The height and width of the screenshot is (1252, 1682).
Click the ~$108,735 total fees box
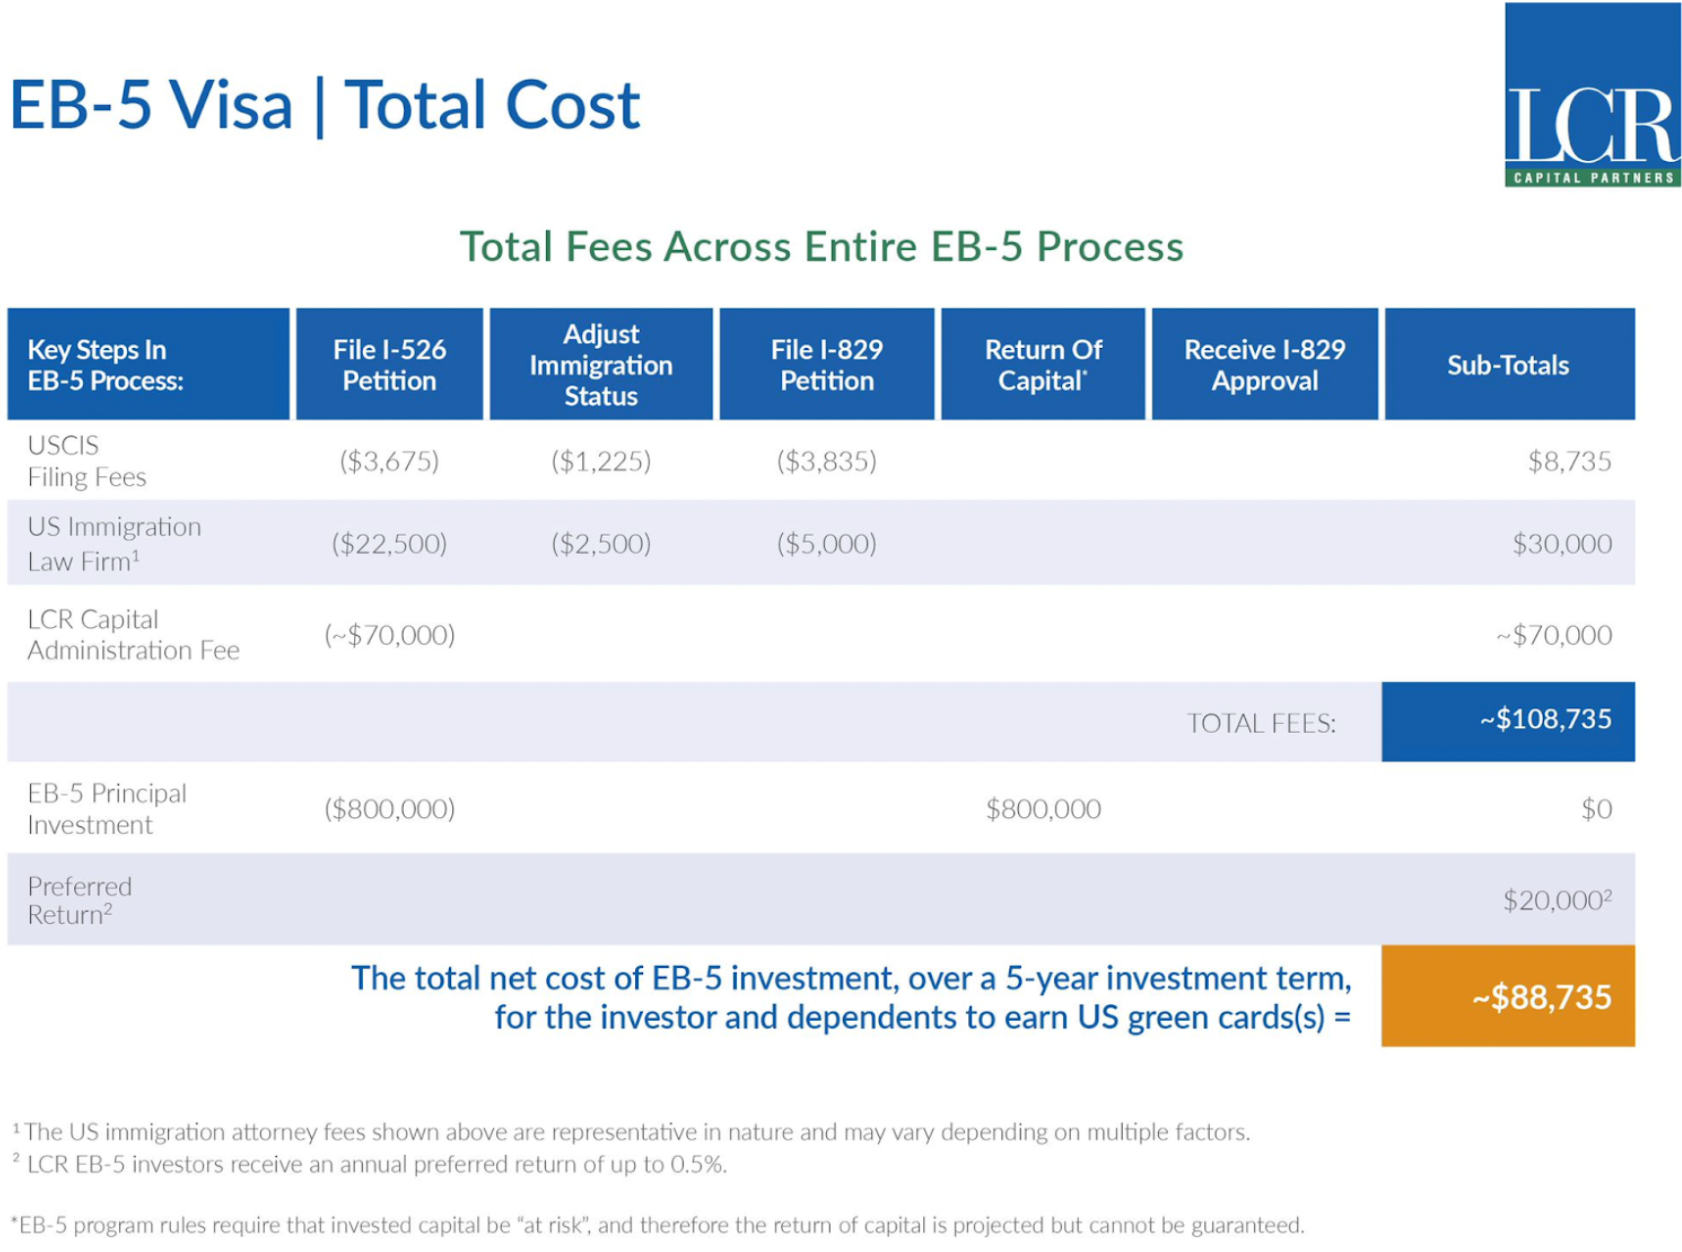coord(1508,721)
